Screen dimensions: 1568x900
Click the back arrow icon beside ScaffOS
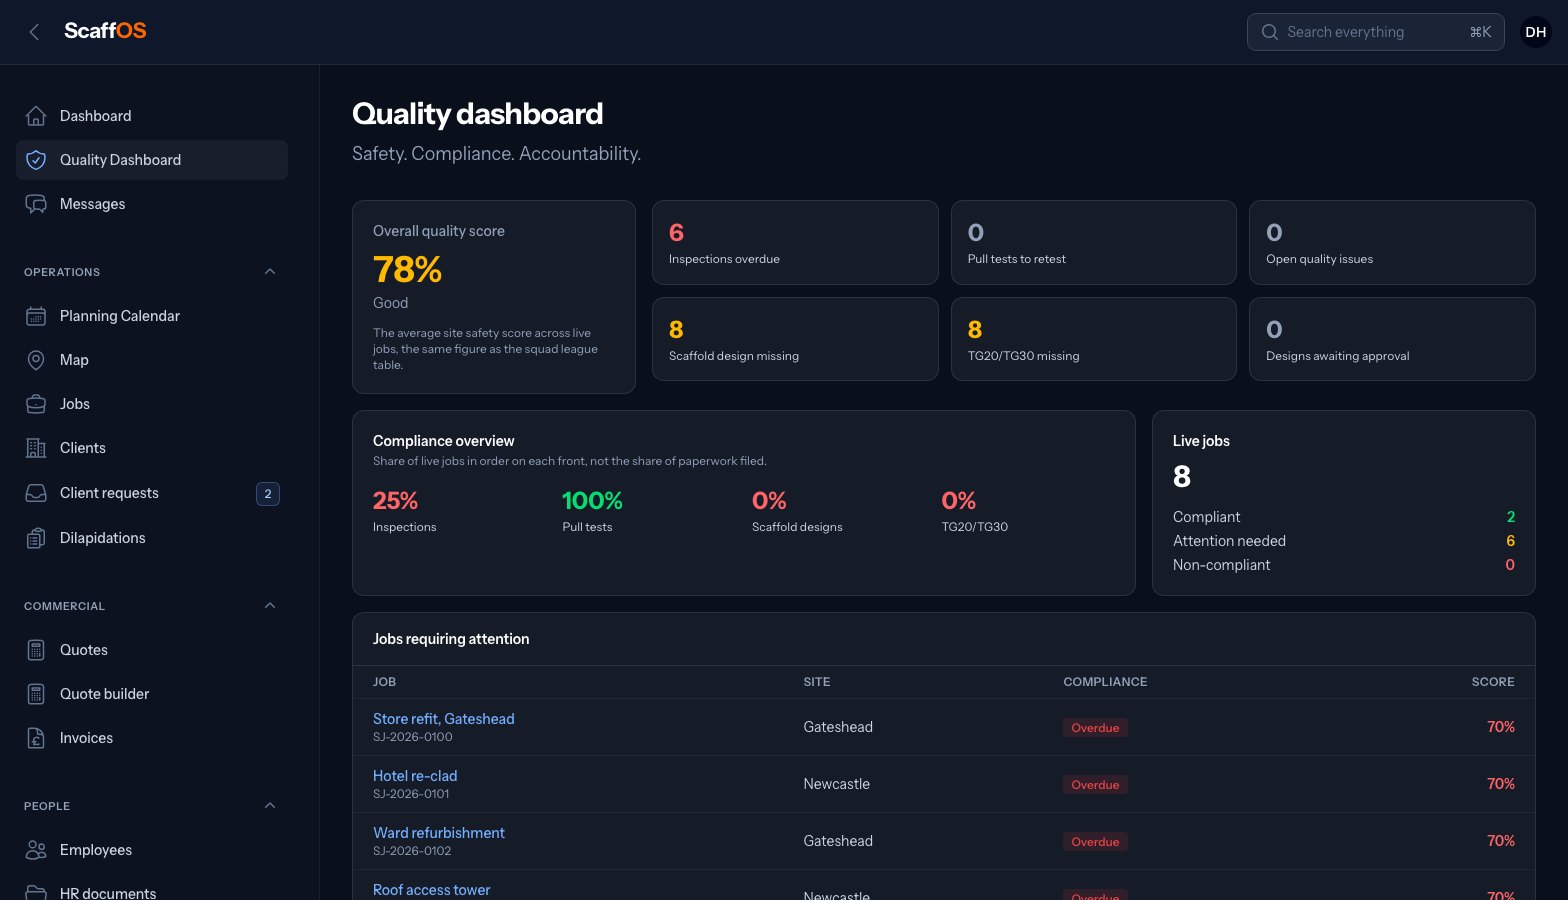pyautogui.click(x=34, y=32)
